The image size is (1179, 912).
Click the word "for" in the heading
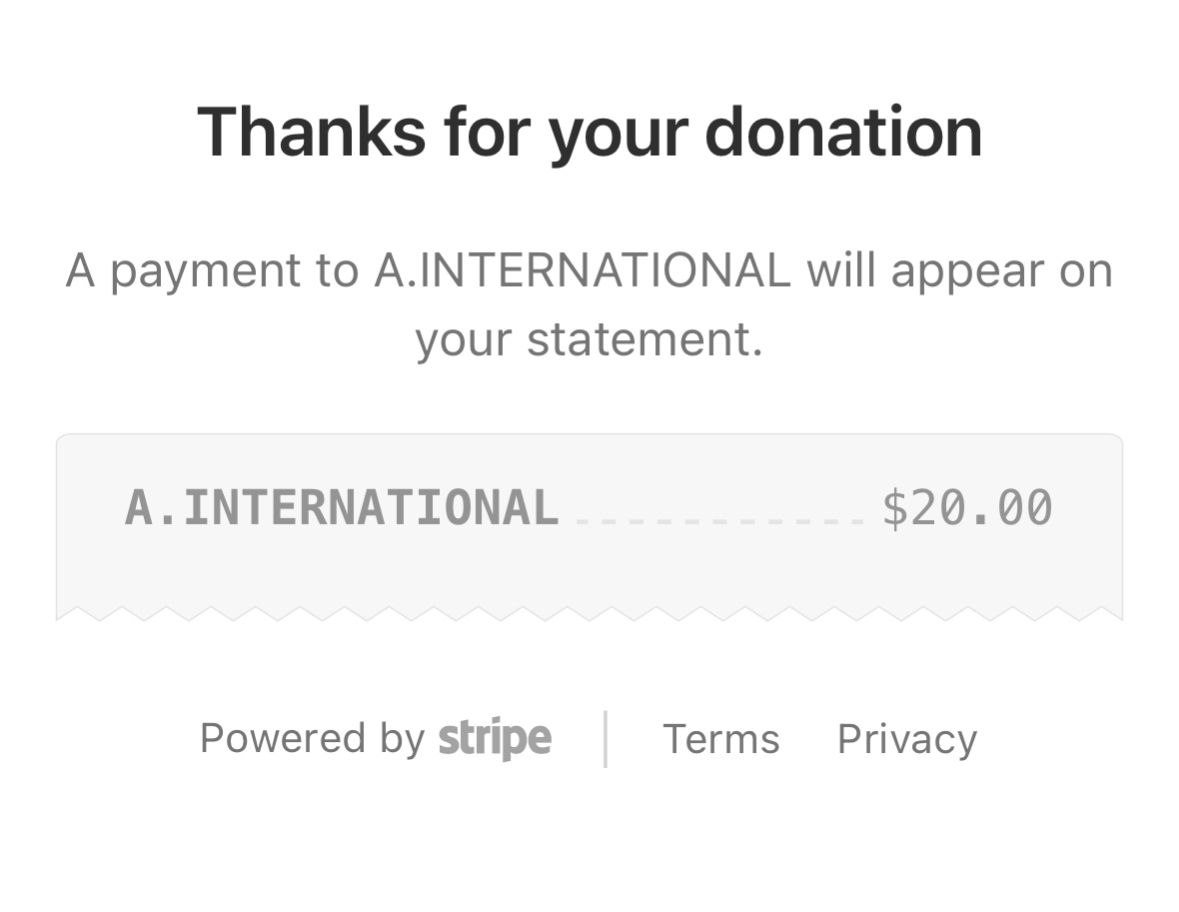click(484, 133)
